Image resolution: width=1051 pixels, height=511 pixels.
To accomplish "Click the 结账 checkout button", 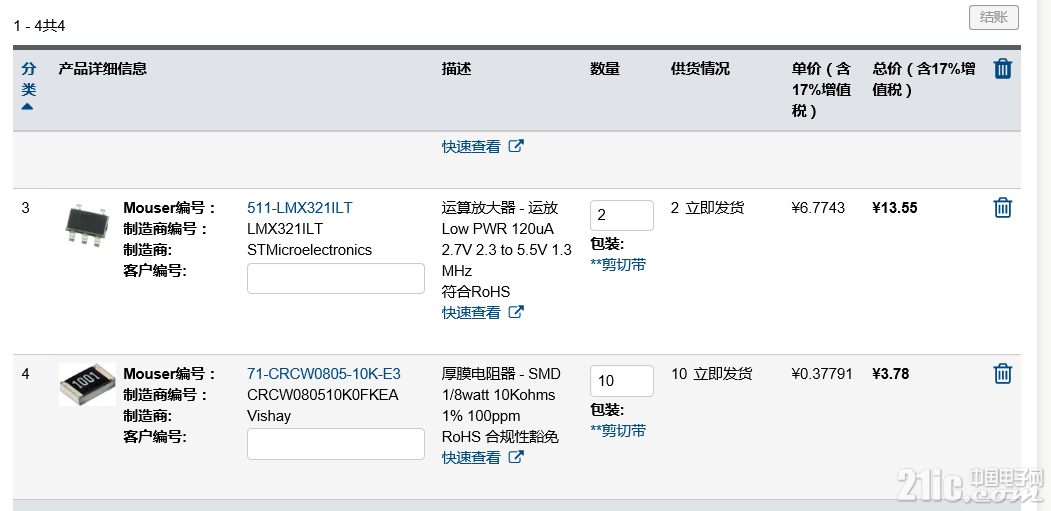I will (993, 18).
